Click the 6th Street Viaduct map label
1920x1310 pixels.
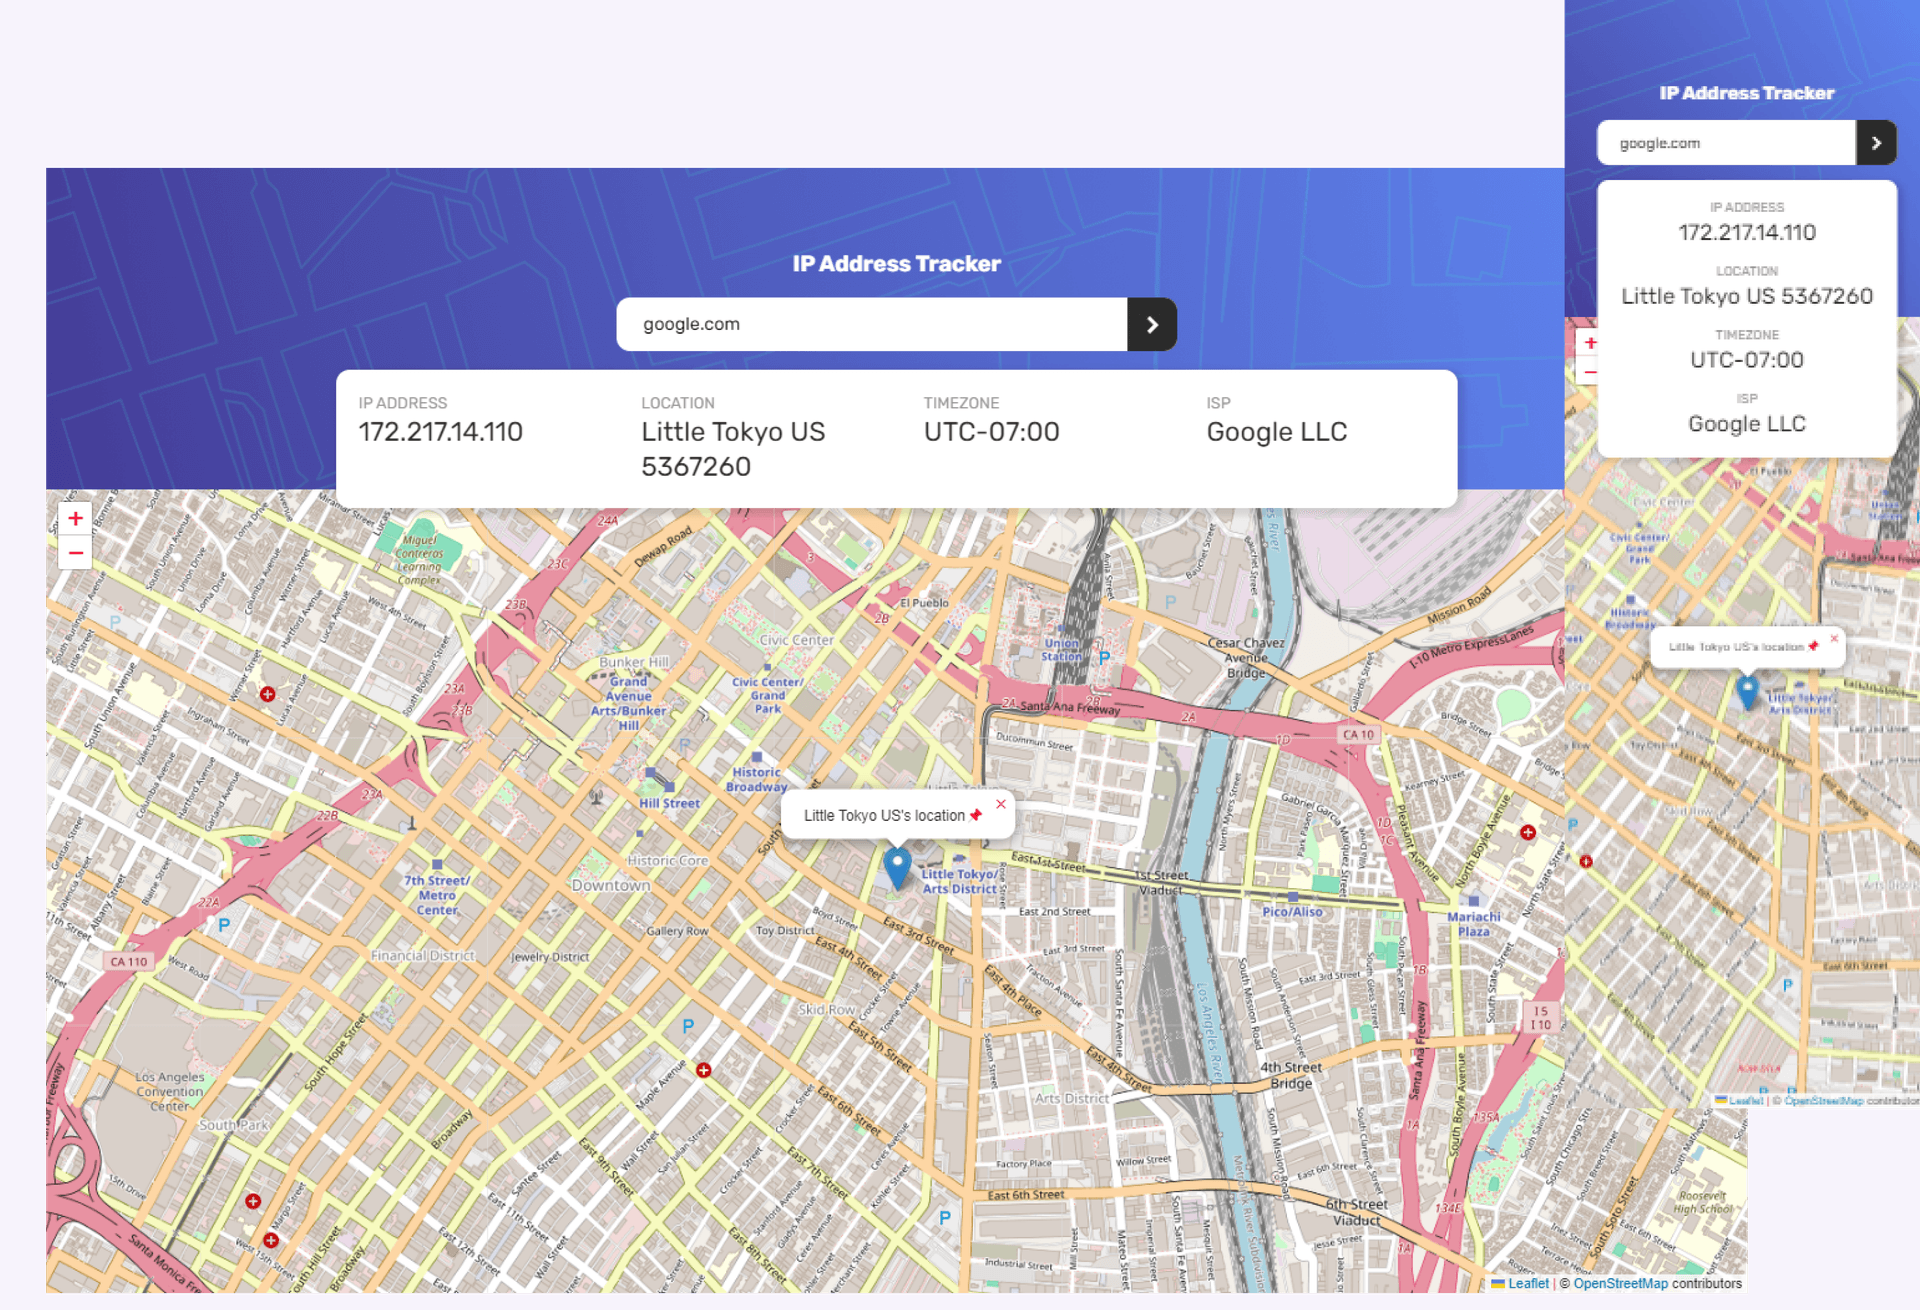[x=1357, y=1212]
